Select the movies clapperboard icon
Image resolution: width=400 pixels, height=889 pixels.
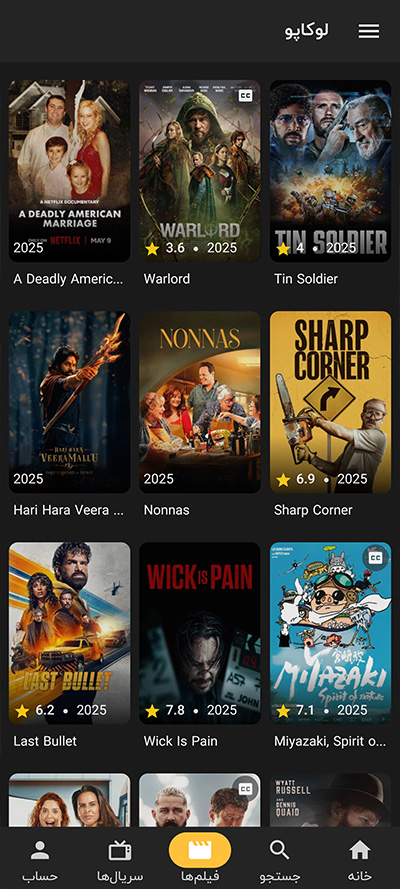(x=200, y=850)
